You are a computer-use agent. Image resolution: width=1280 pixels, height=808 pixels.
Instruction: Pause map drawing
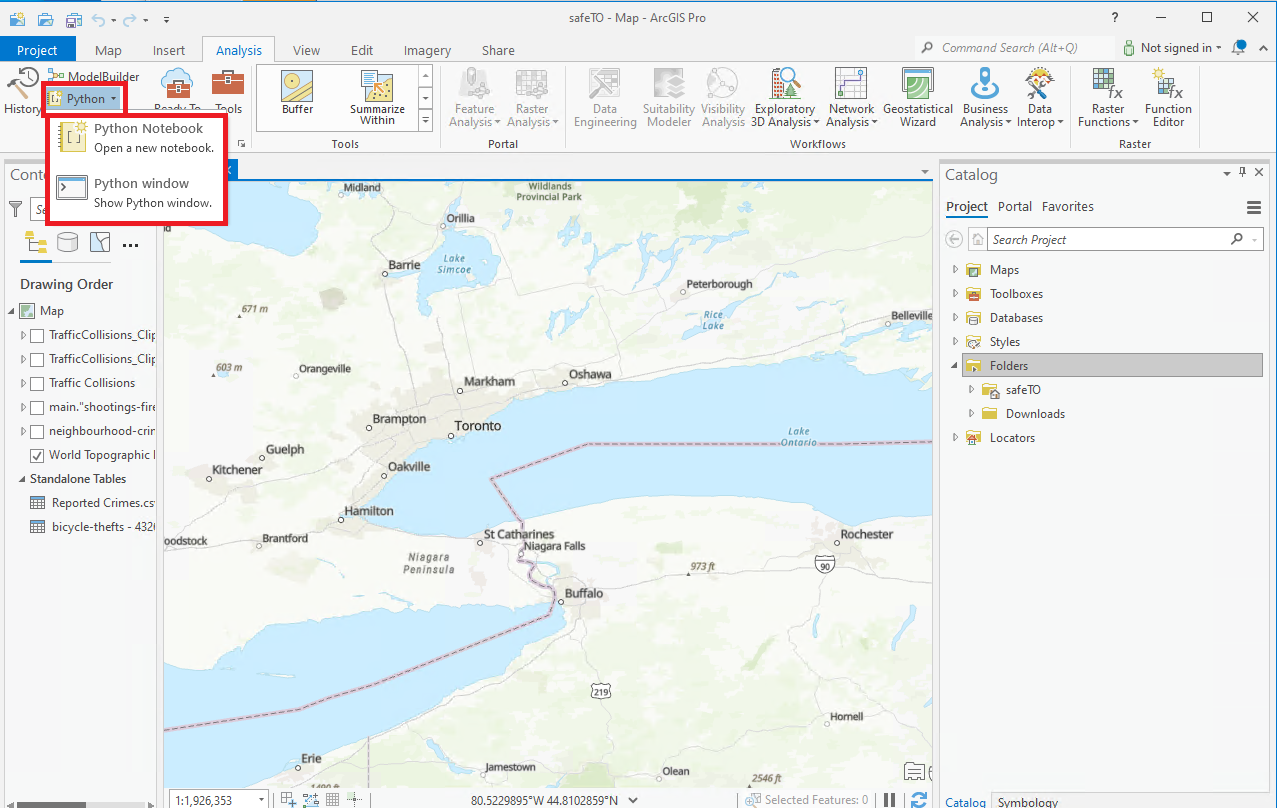point(889,799)
